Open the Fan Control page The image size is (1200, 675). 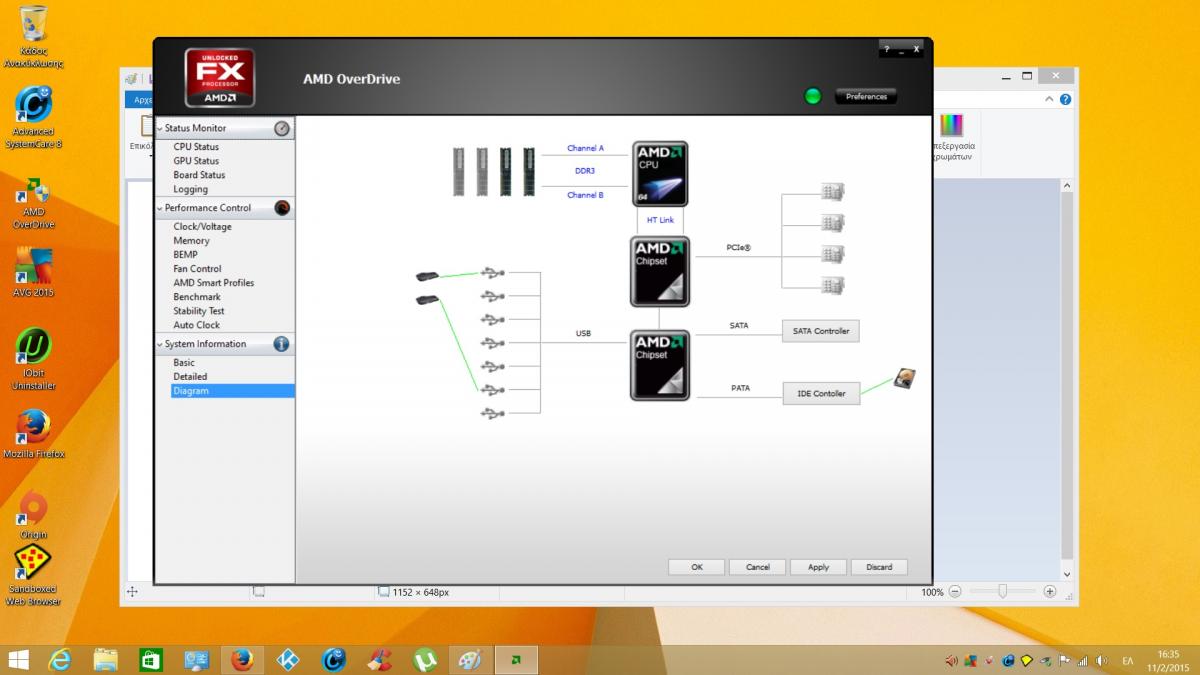pyautogui.click(x=197, y=269)
